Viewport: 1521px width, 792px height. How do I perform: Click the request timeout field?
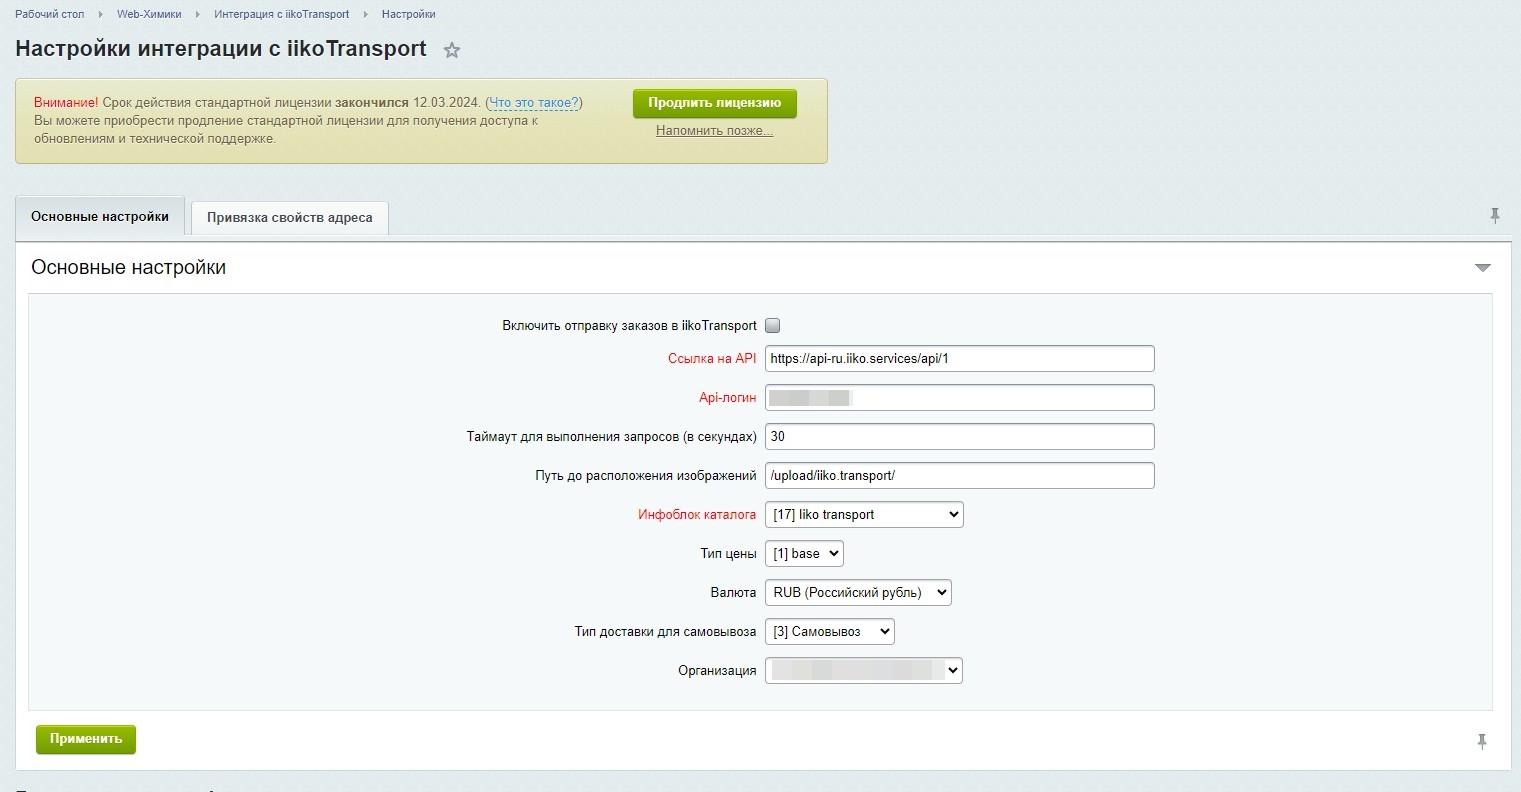click(x=959, y=437)
